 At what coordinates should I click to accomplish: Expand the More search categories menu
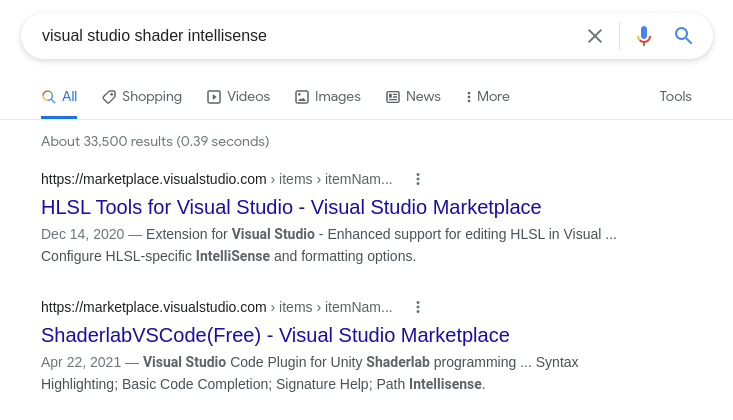[x=488, y=97]
